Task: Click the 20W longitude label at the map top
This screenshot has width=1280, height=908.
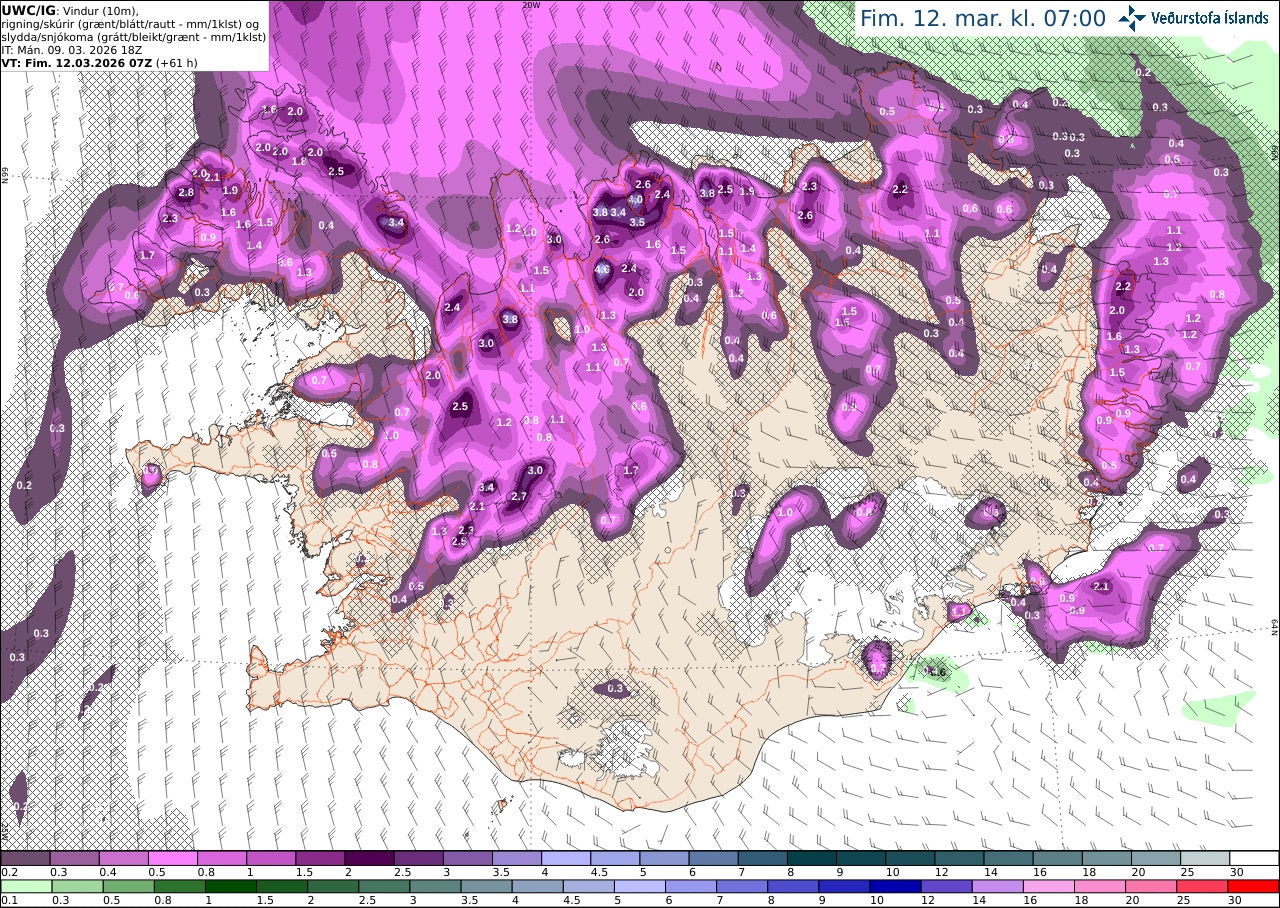Action: coord(531,5)
